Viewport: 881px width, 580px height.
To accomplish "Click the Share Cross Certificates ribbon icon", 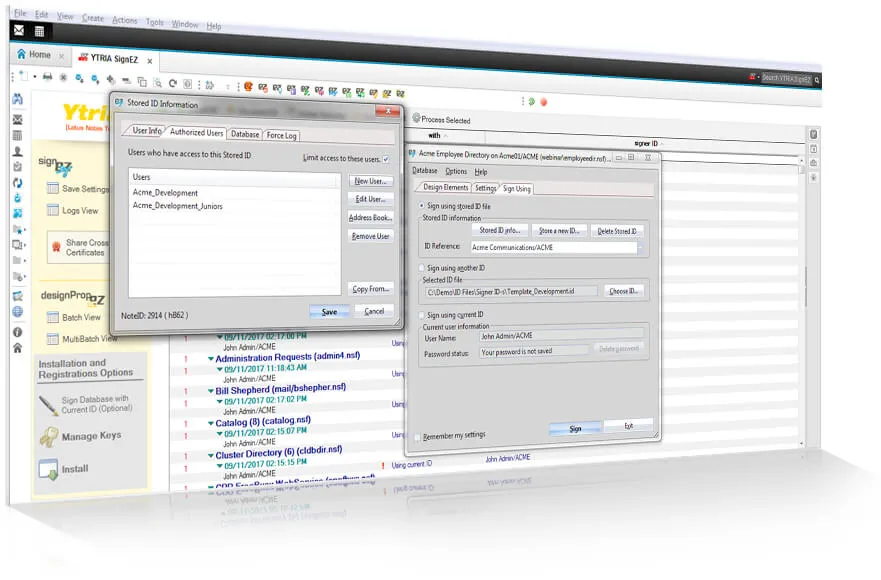I will [x=56, y=246].
